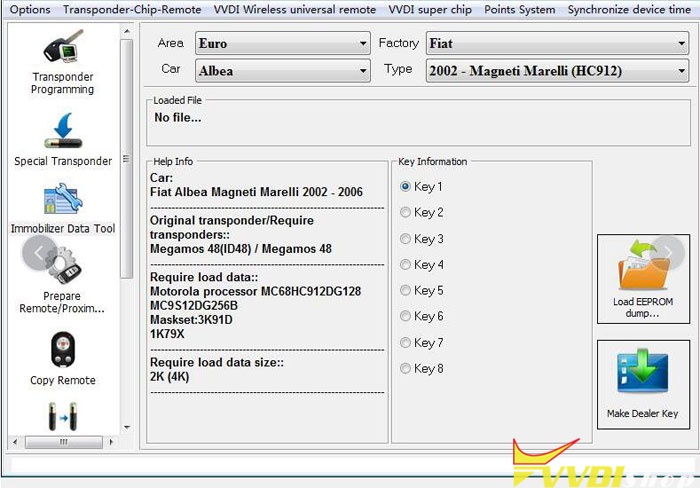Image resolution: width=700 pixels, height=488 pixels.
Task: Click sidebar horizontal scroll right arrow
Action: pyautogui.click(x=111, y=442)
